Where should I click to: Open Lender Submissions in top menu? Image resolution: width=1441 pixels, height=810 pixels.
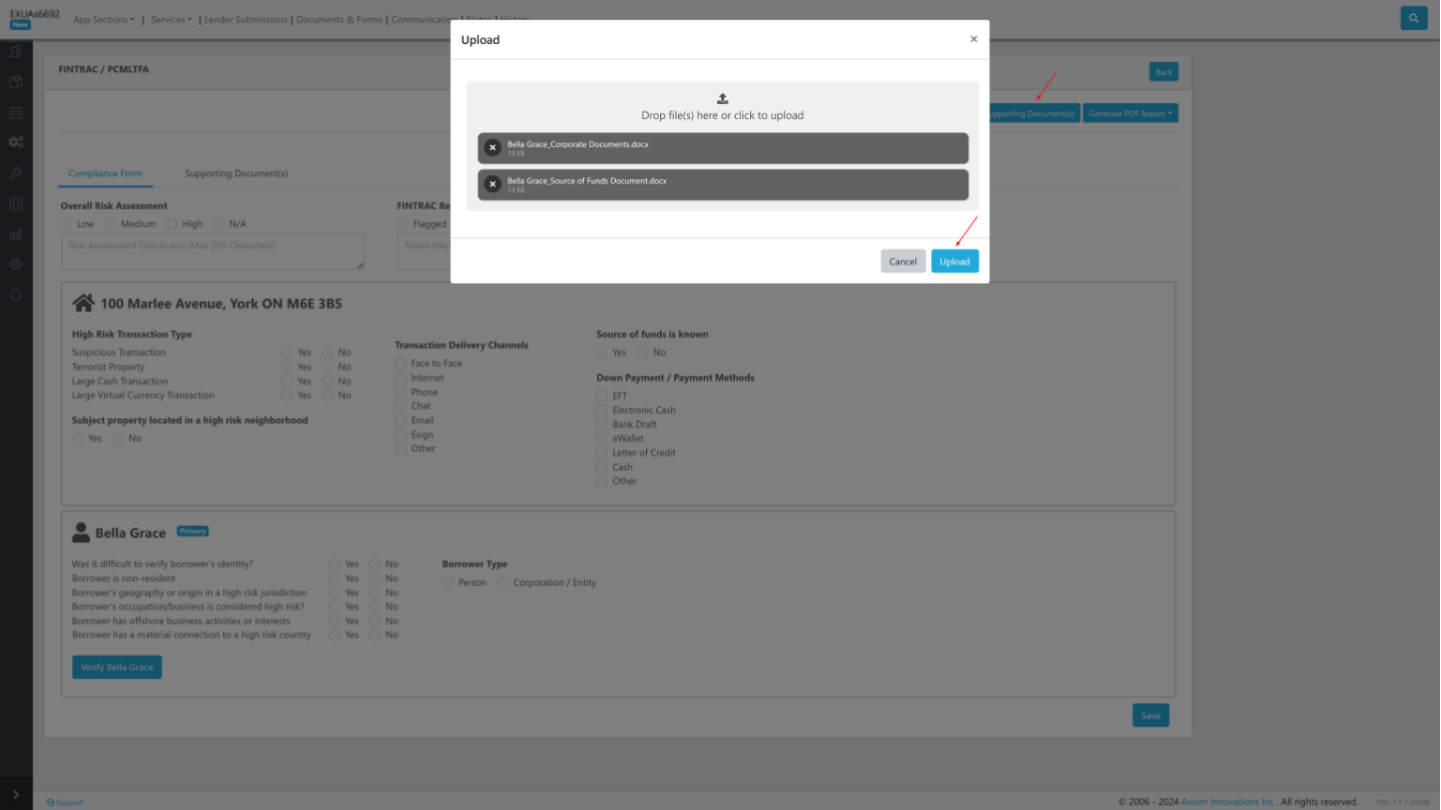245,20
